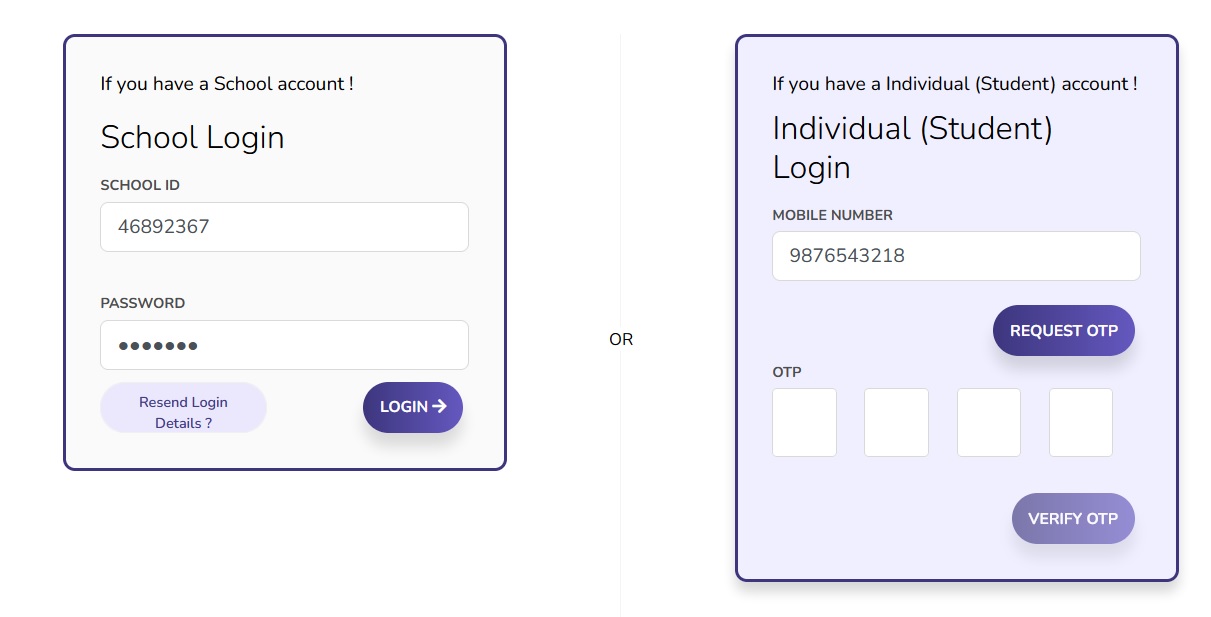This screenshot has width=1211, height=617.
Task: Click the MOBILE NUMBER field label
Action: pyautogui.click(x=832, y=215)
